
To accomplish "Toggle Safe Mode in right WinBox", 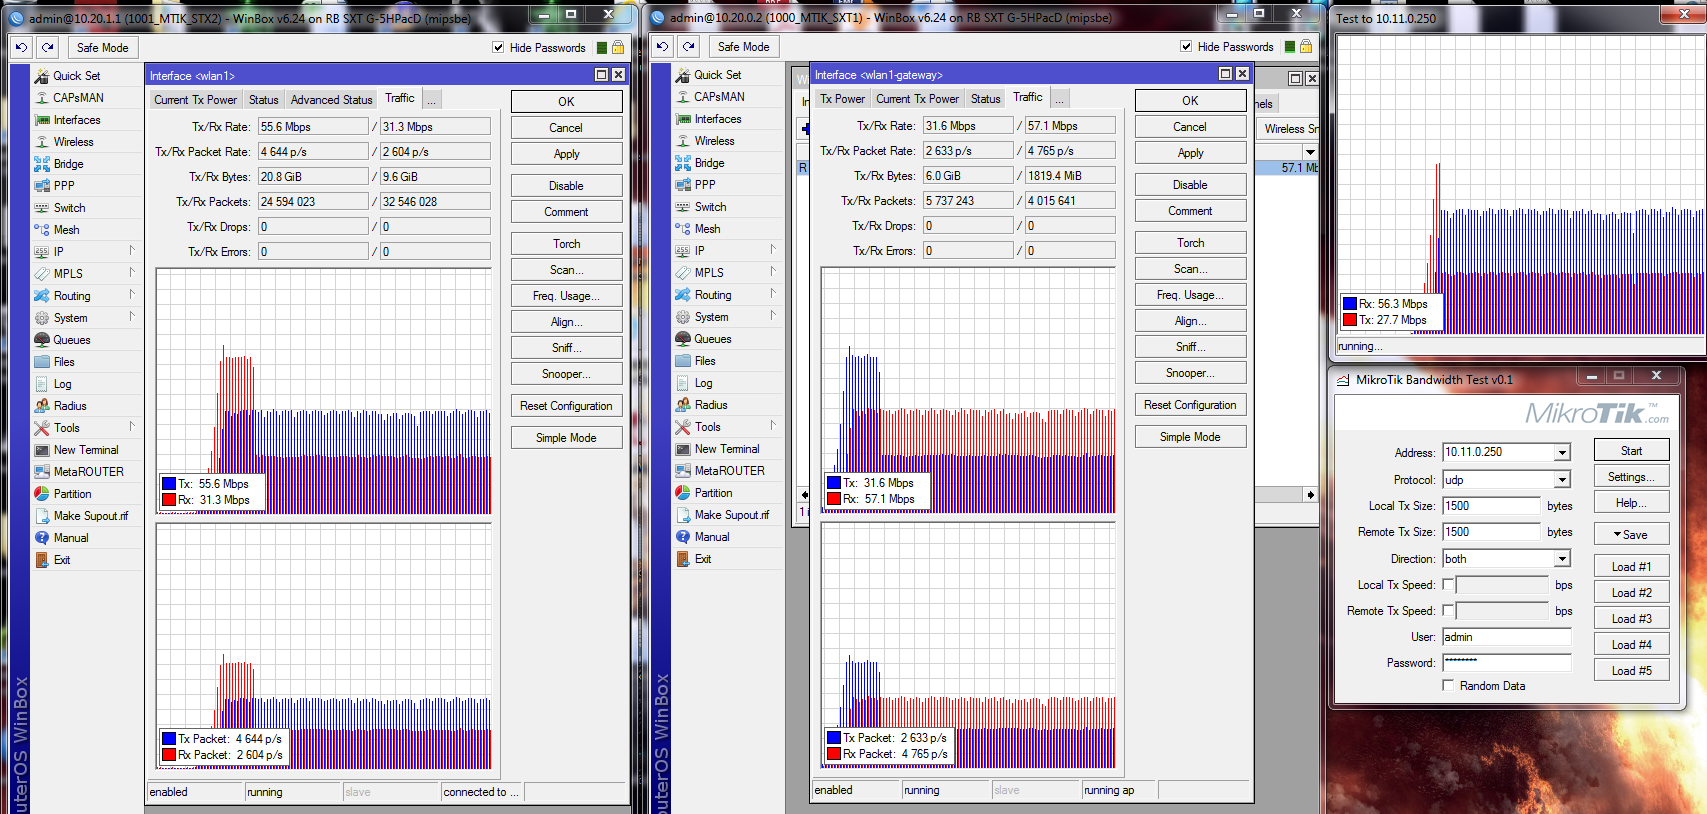I will pyautogui.click(x=744, y=46).
